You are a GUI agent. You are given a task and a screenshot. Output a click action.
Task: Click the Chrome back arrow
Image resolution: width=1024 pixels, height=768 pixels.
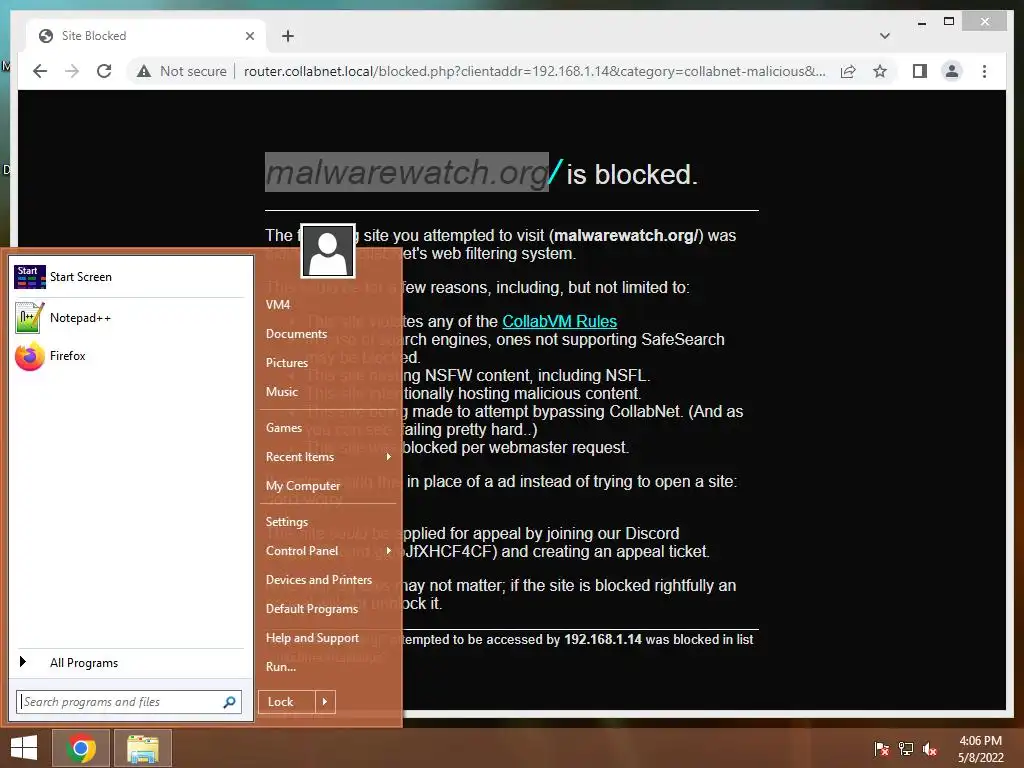tap(40, 71)
